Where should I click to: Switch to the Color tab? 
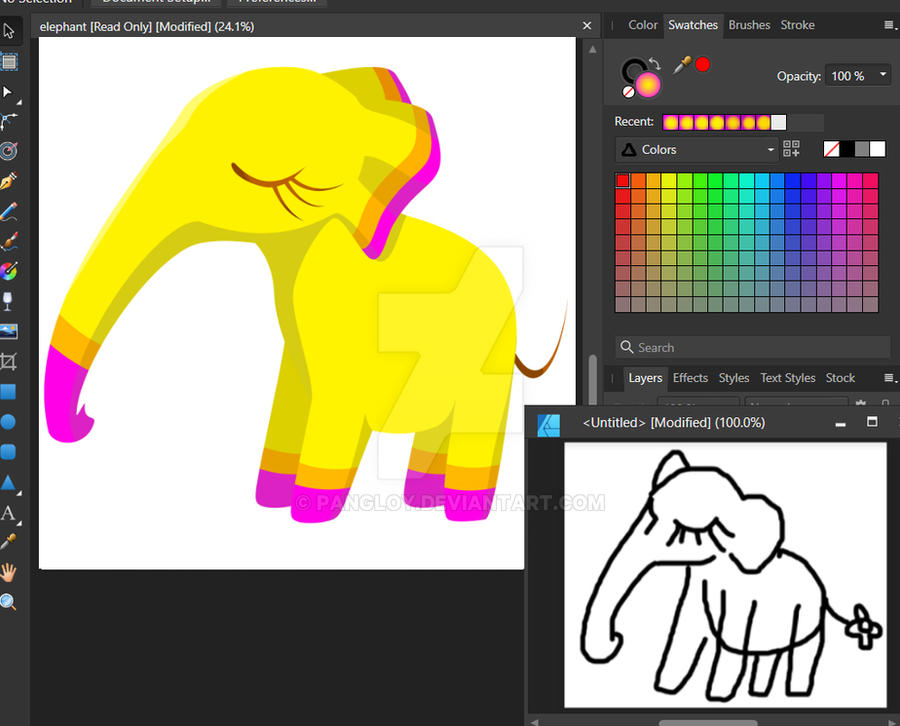pyautogui.click(x=642, y=25)
